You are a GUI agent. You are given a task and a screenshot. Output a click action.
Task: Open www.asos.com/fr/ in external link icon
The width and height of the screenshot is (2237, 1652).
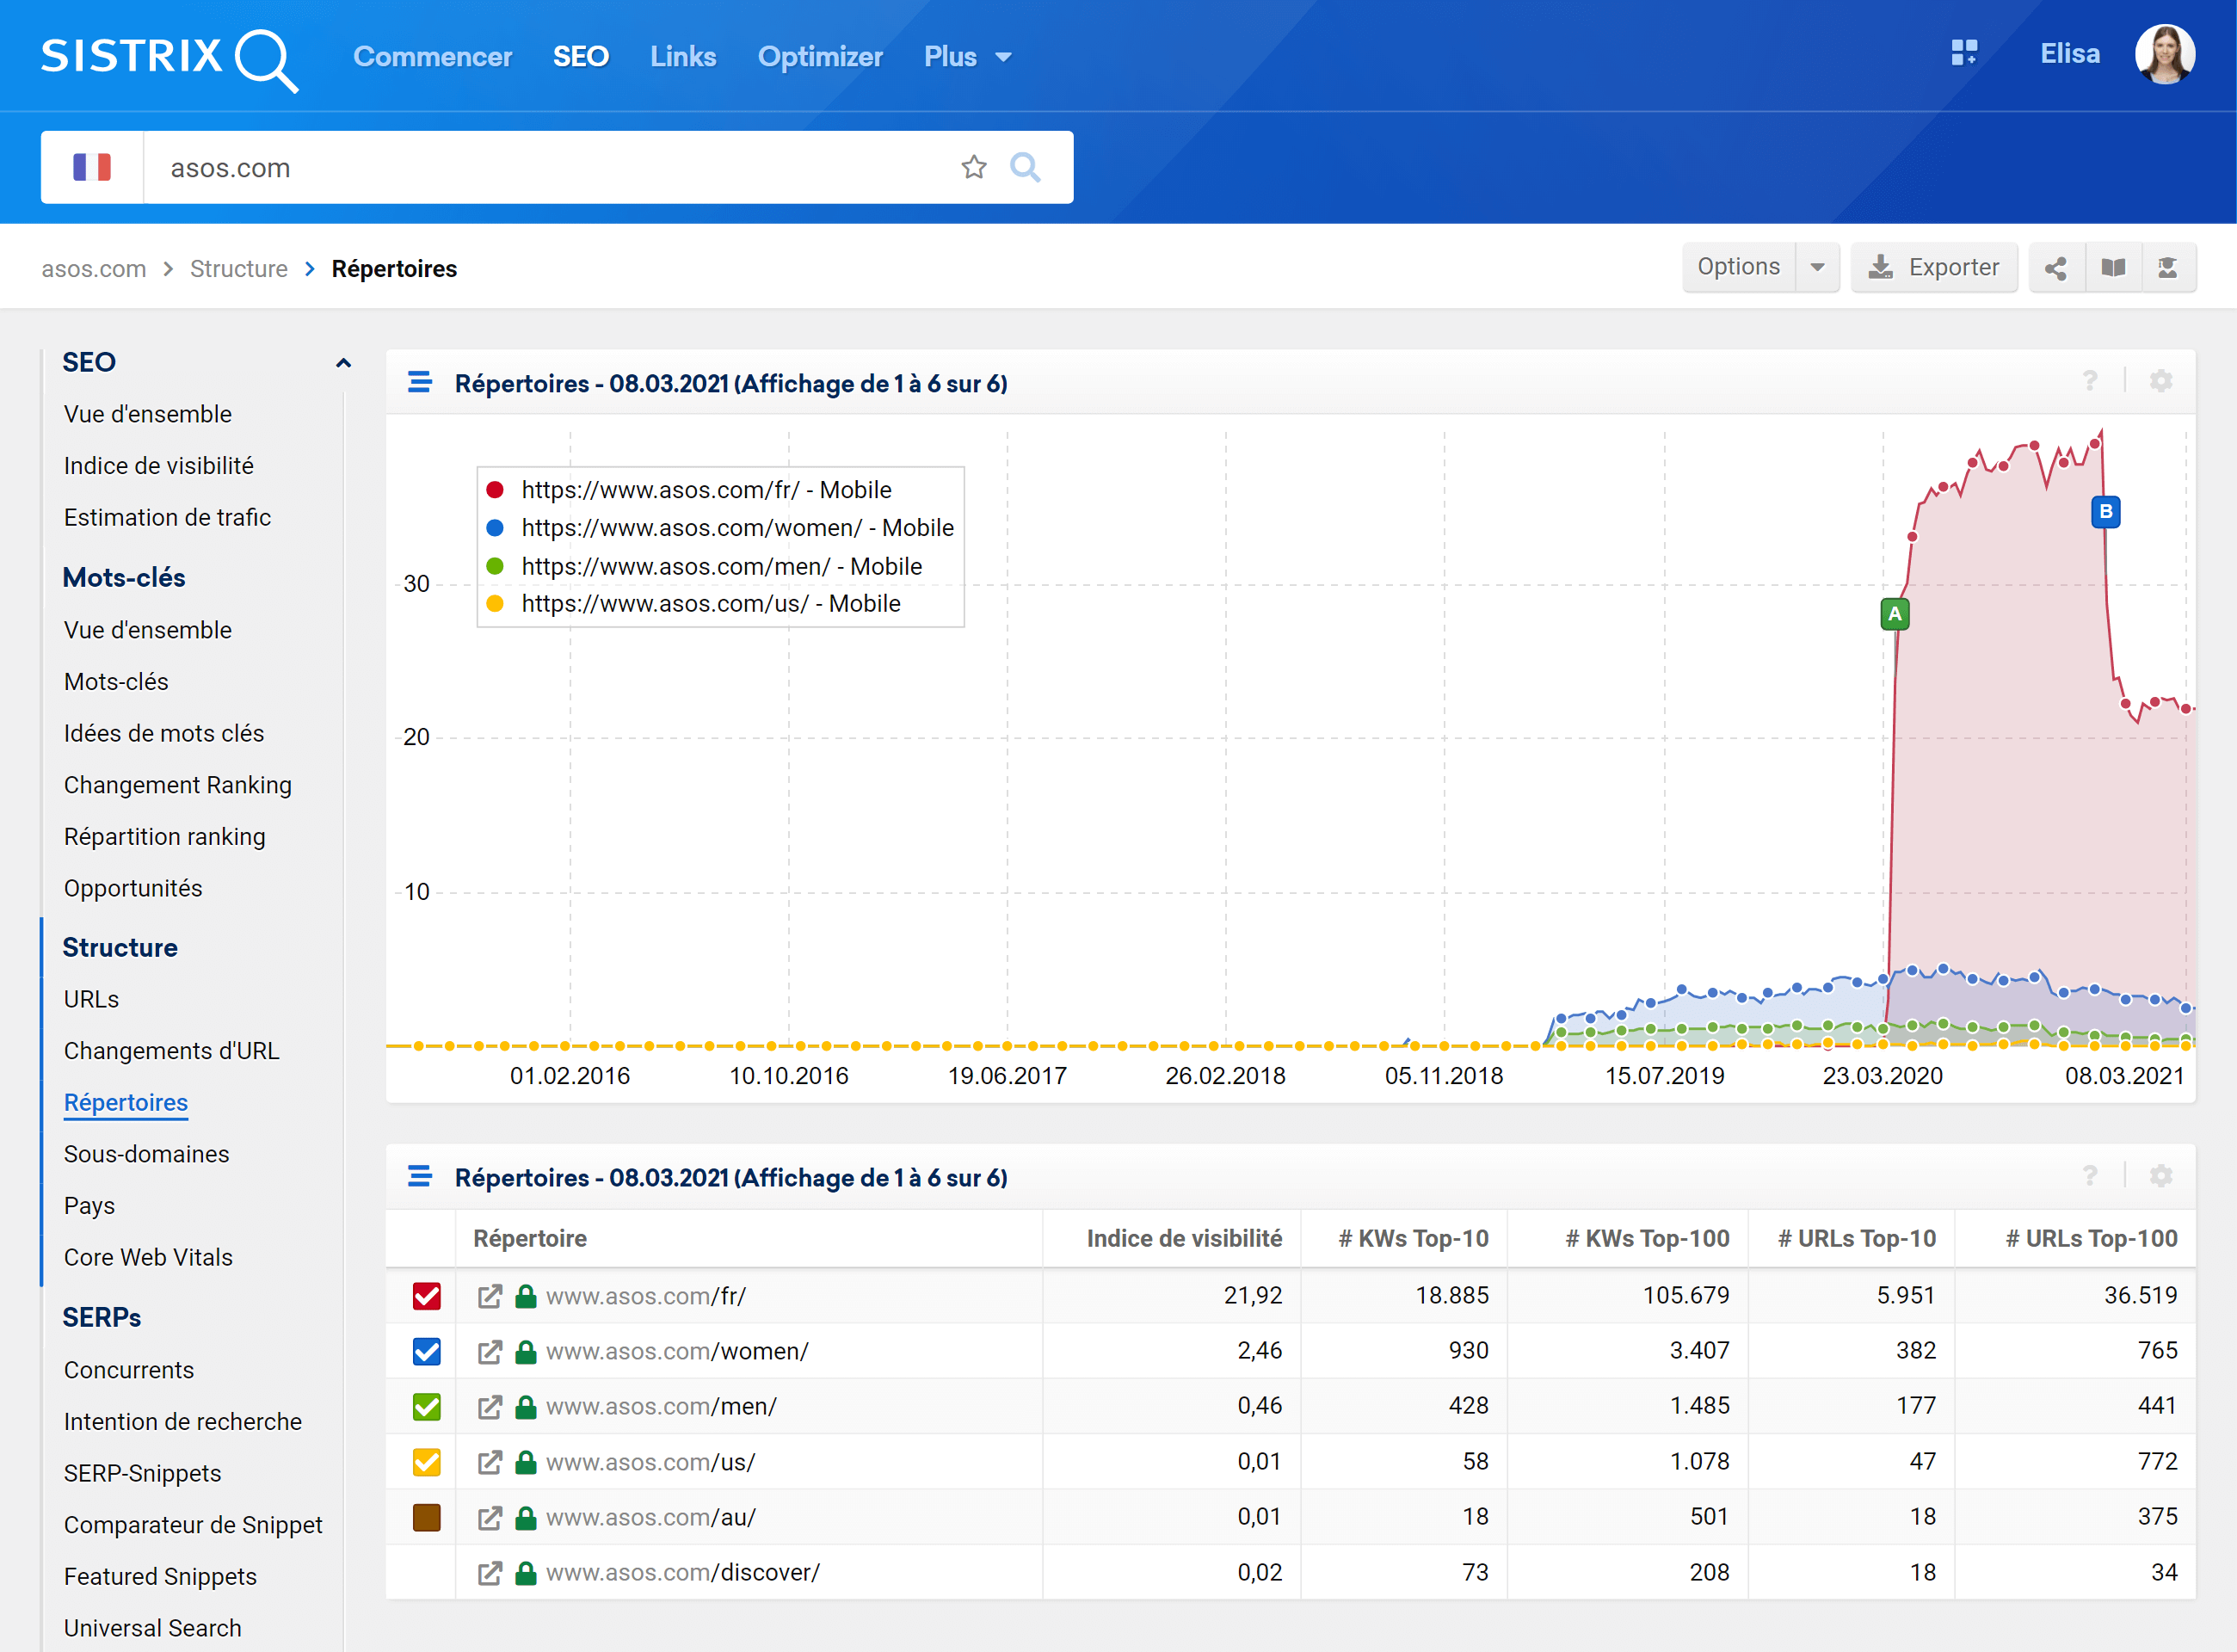pyautogui.click(x=489, y=1297)
